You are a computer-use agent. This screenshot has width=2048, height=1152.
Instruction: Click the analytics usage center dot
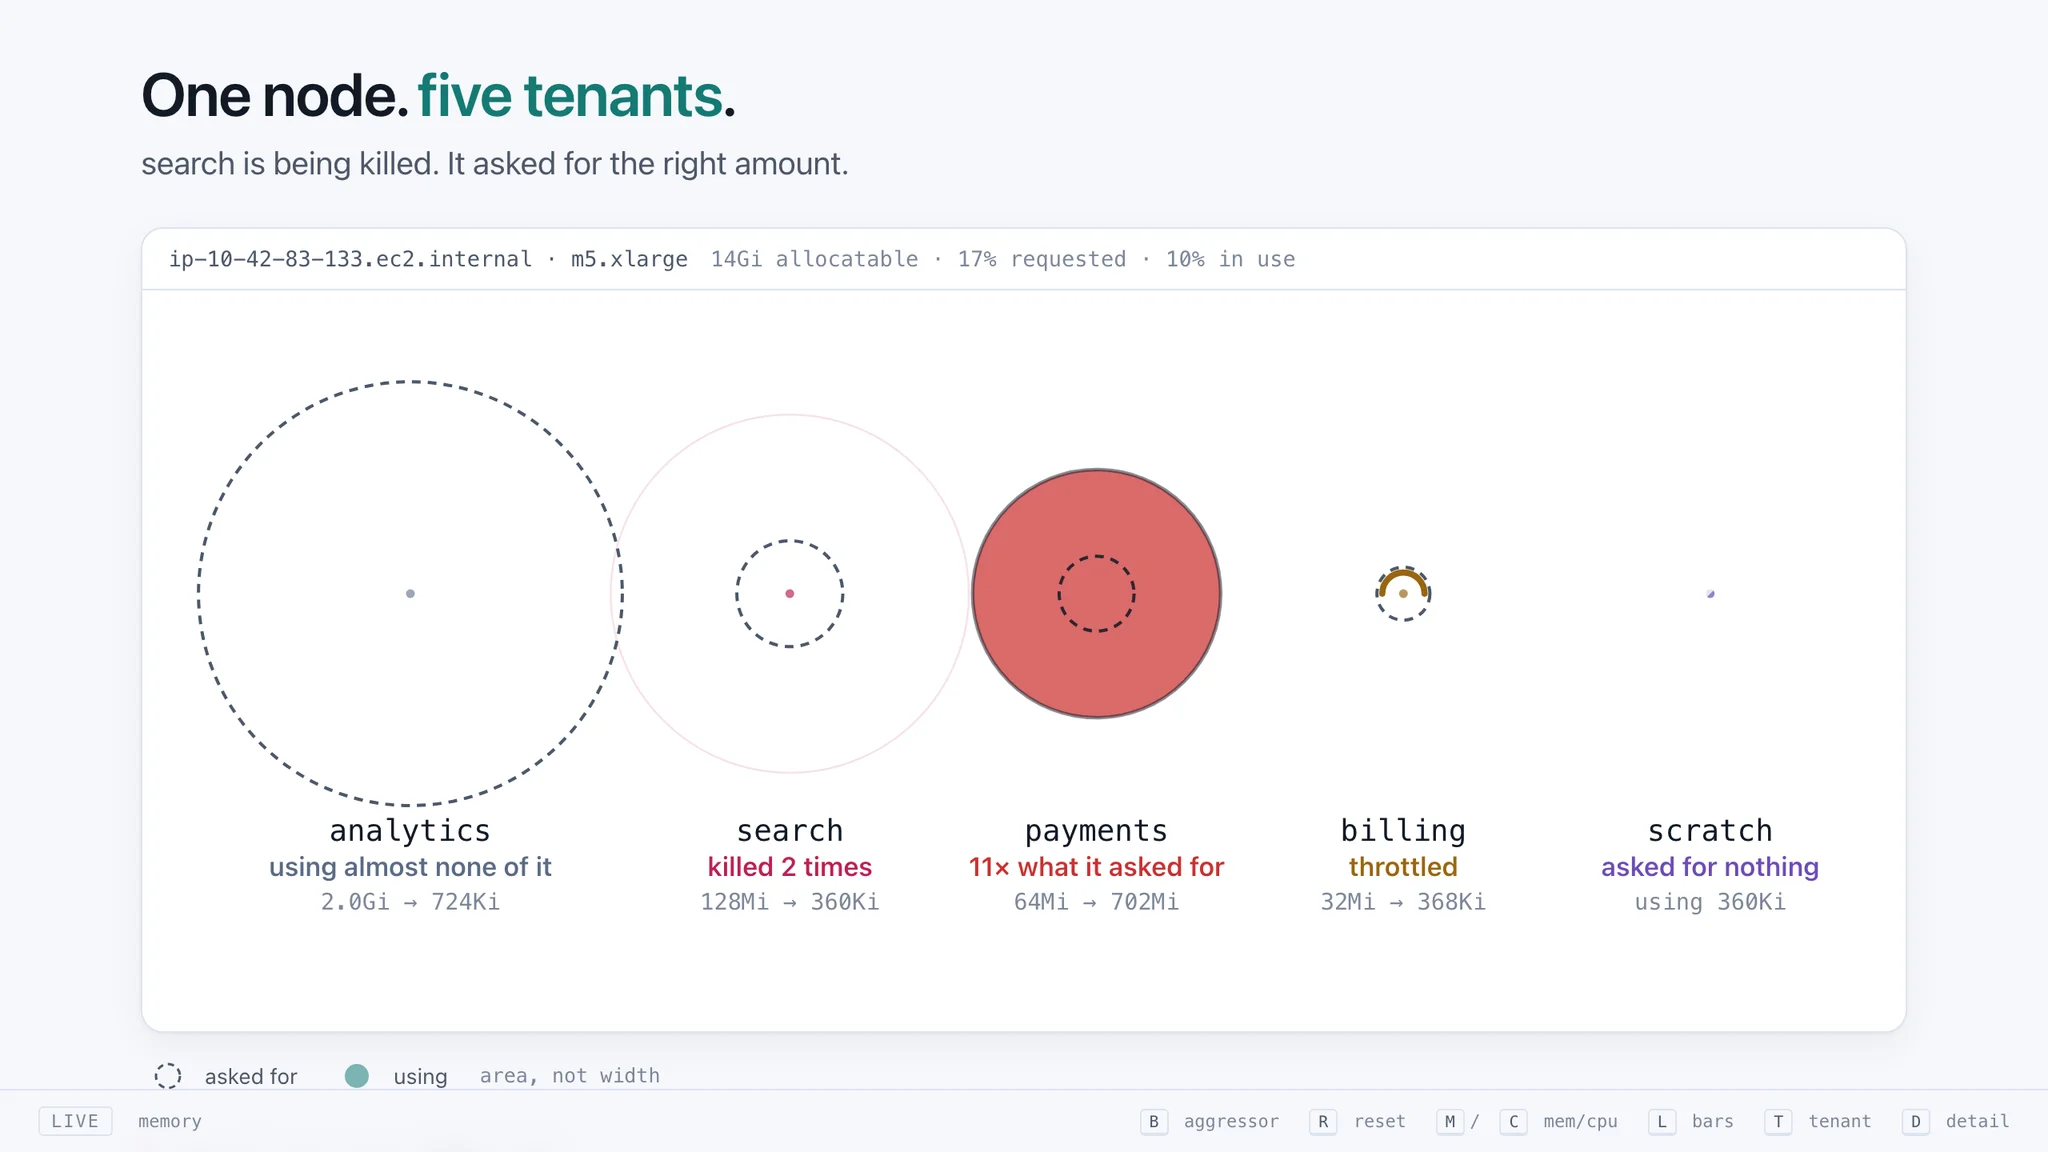point(410,594)
